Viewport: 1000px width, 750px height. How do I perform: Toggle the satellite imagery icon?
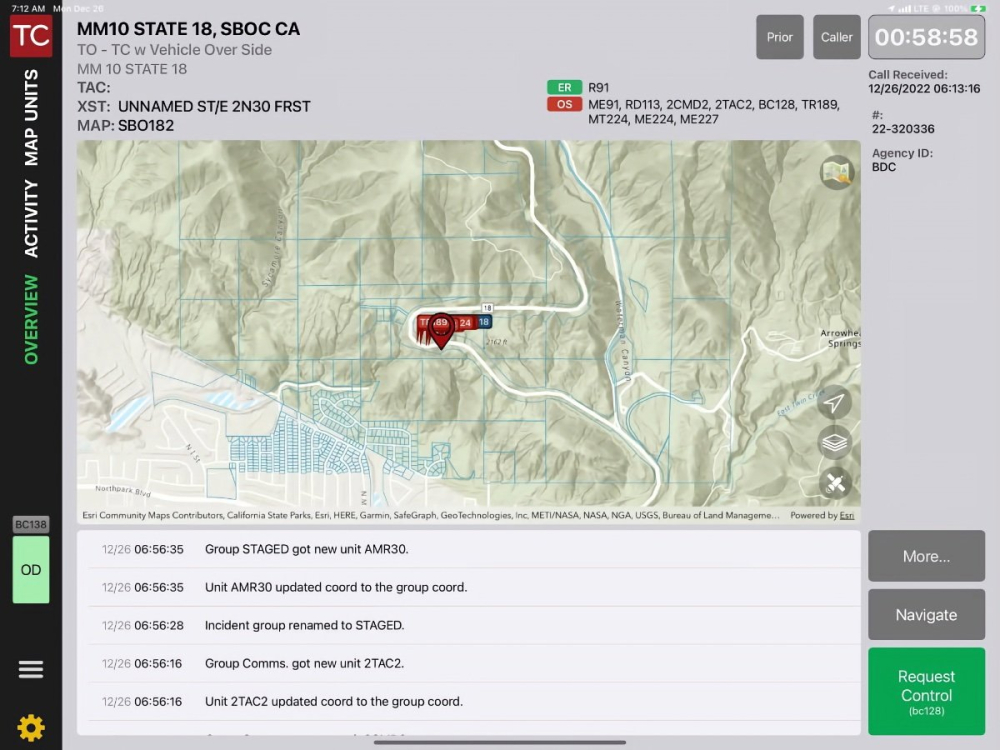[x=834, y=484]
